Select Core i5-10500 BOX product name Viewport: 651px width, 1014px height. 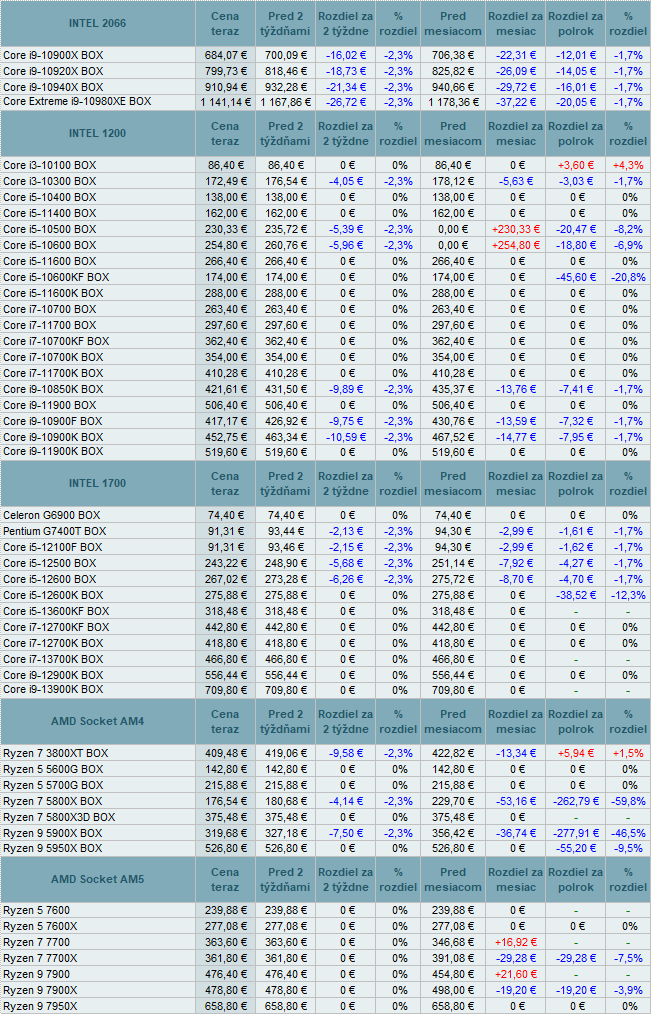tap(50, 229)
